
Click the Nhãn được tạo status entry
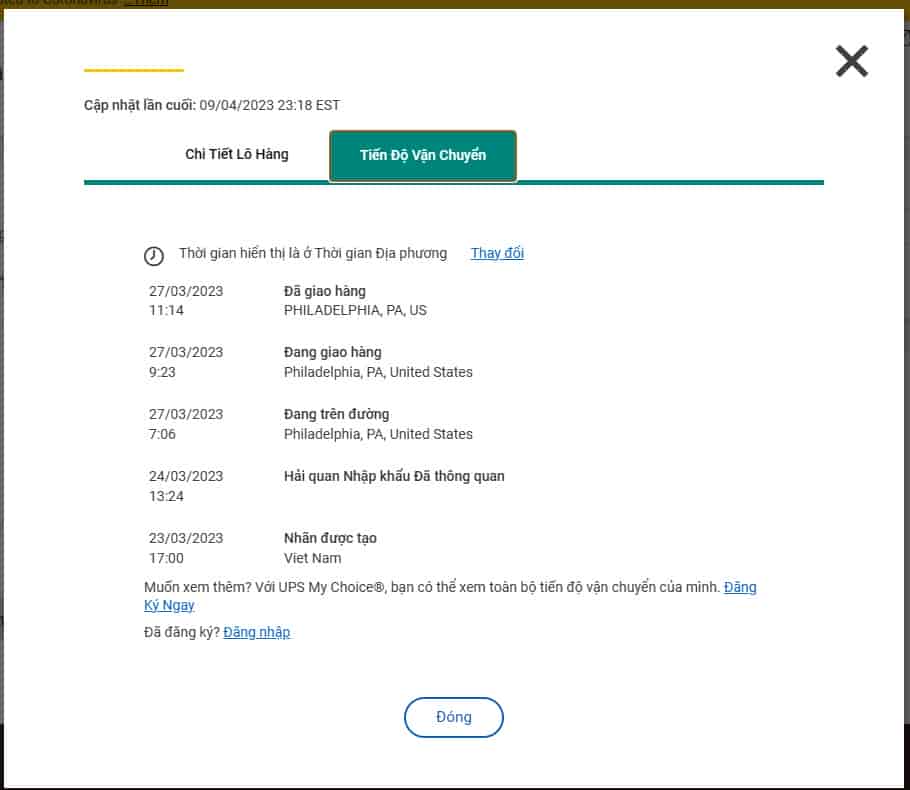pyautogui.click(x=330, y=538)
